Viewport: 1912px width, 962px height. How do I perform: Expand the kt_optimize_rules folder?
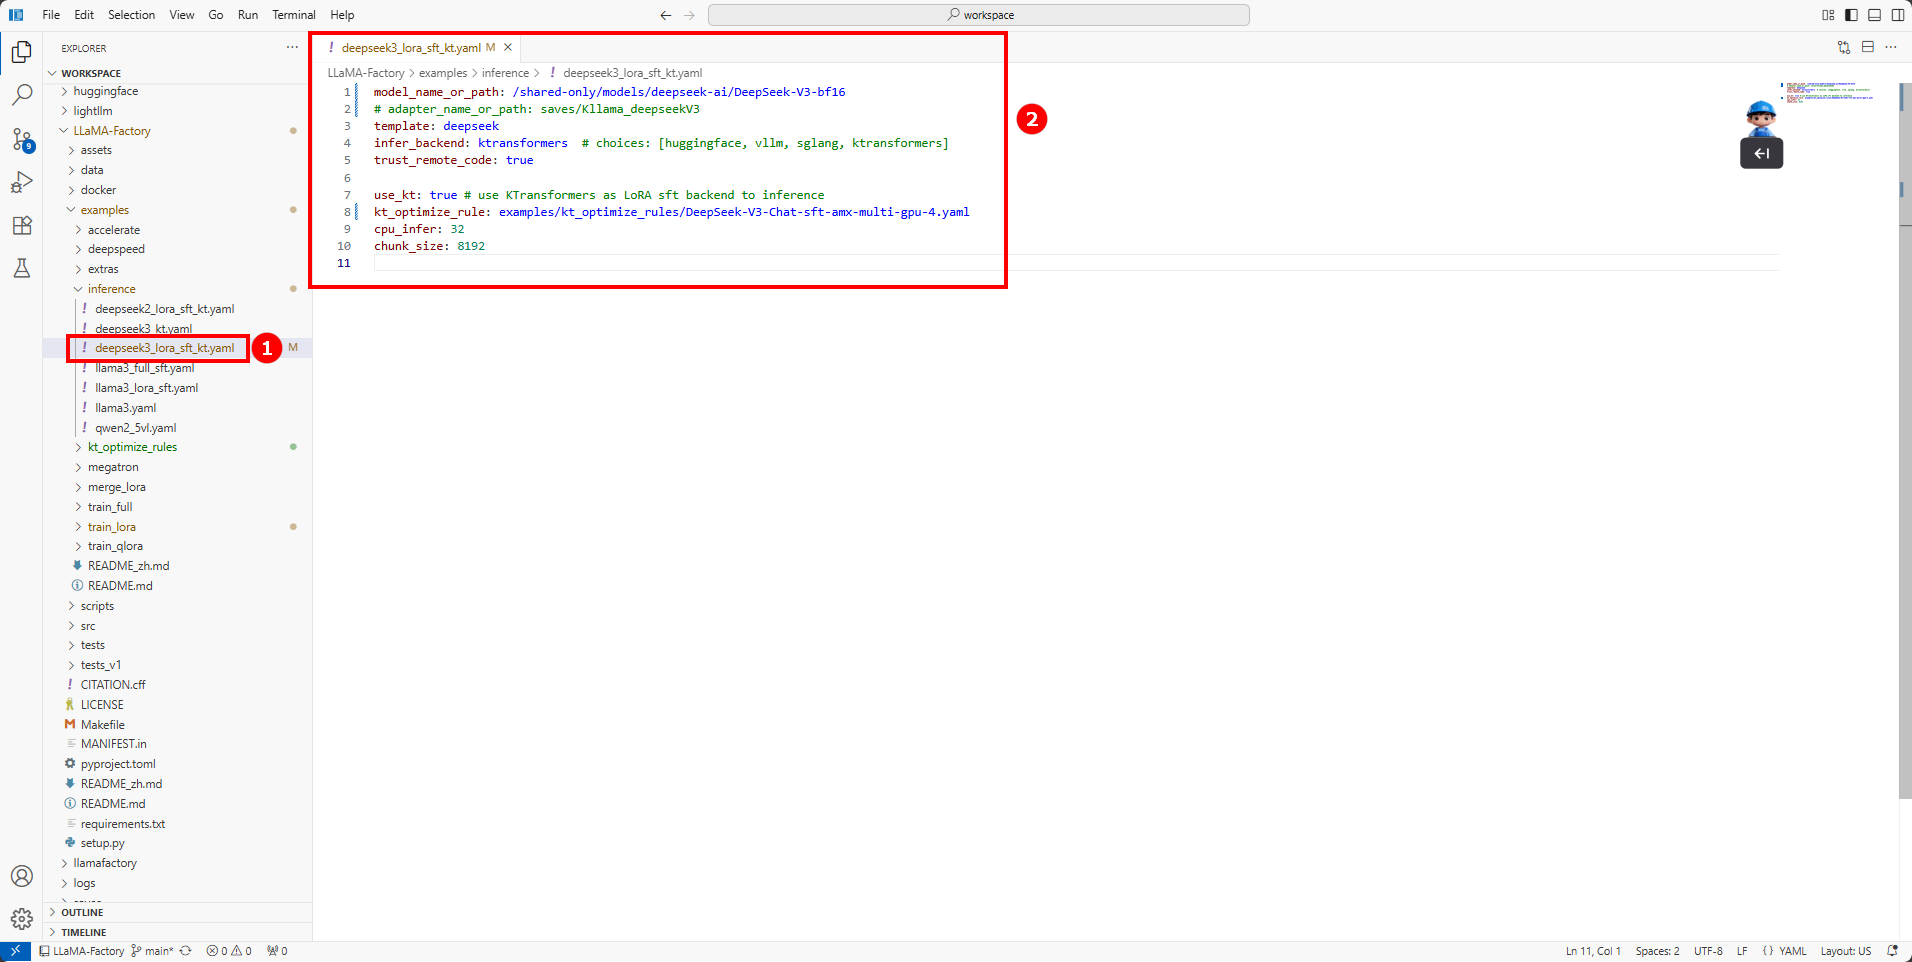(132, 447)
